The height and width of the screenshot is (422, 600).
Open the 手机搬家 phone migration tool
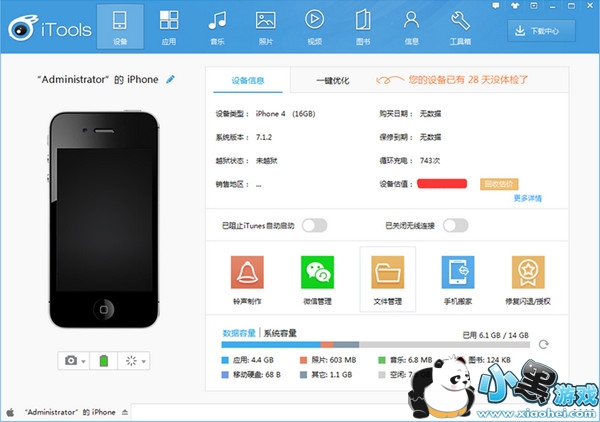tap(458, 280)
